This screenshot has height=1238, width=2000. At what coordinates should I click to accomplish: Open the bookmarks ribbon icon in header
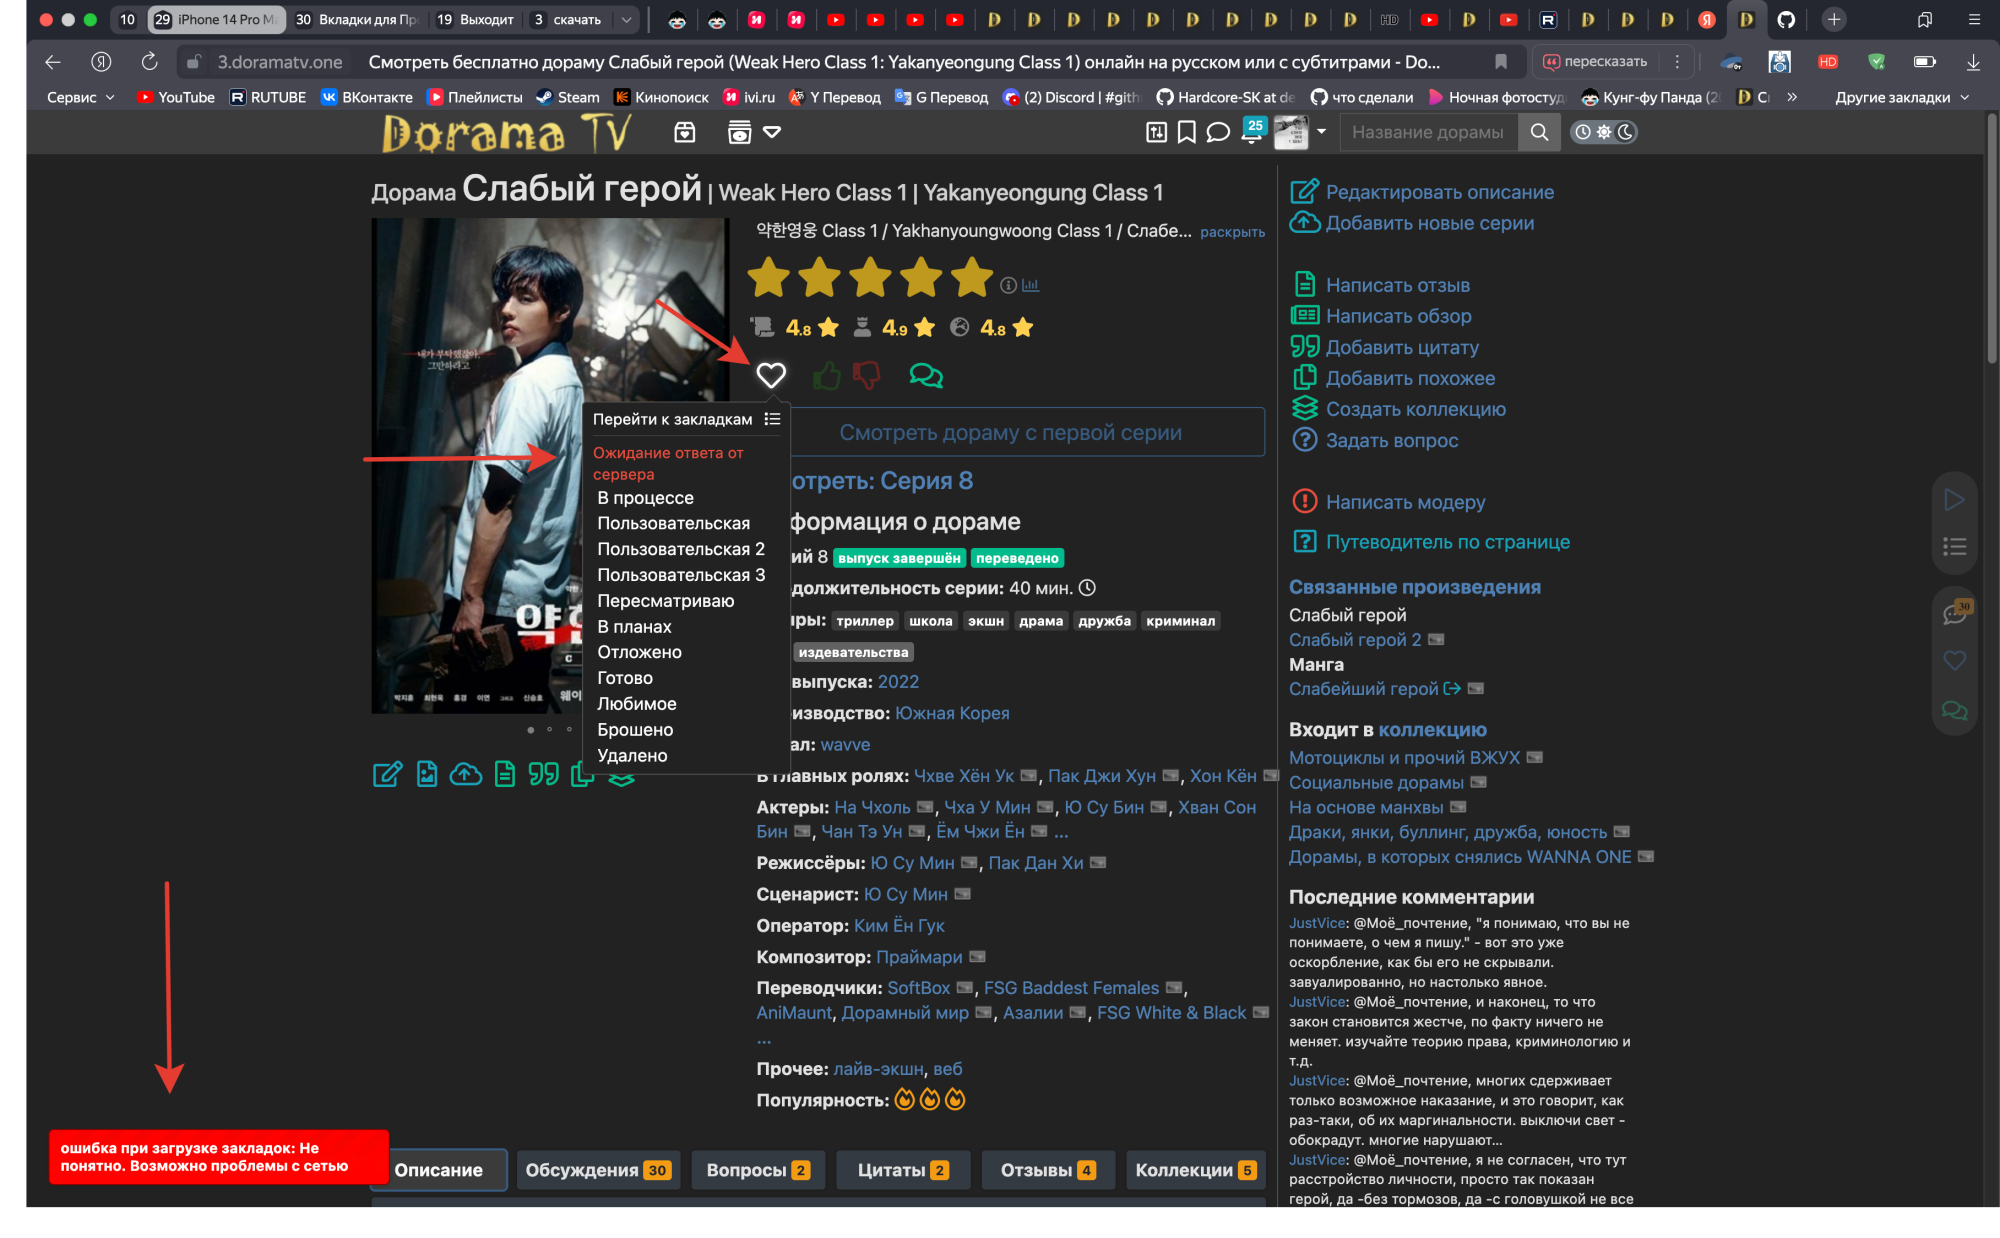[x=1187, y=131]
